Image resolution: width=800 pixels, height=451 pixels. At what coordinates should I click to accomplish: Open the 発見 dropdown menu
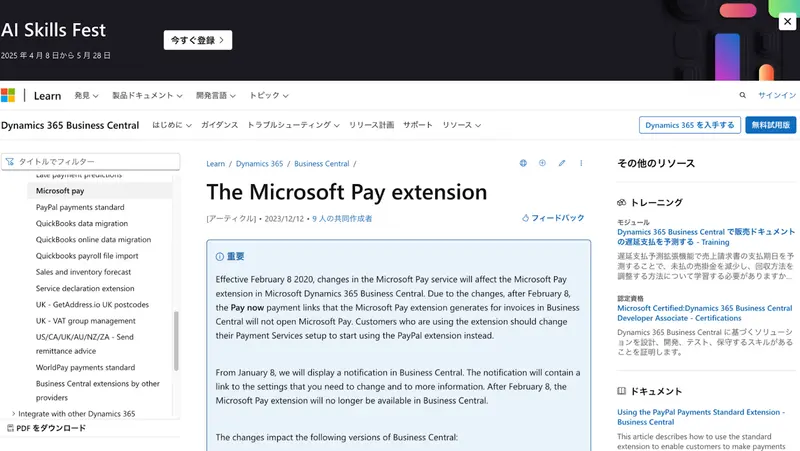(x=86, y=95)
